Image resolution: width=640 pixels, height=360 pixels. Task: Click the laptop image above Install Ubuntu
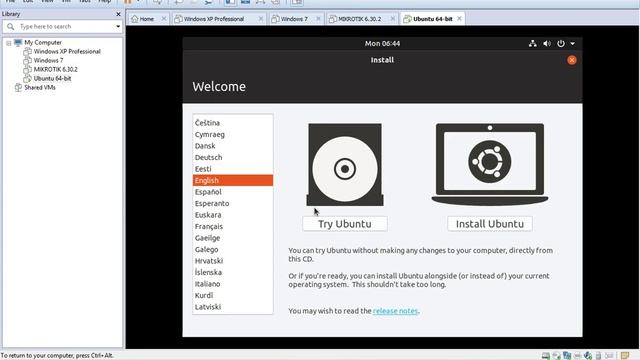[490, 164]
